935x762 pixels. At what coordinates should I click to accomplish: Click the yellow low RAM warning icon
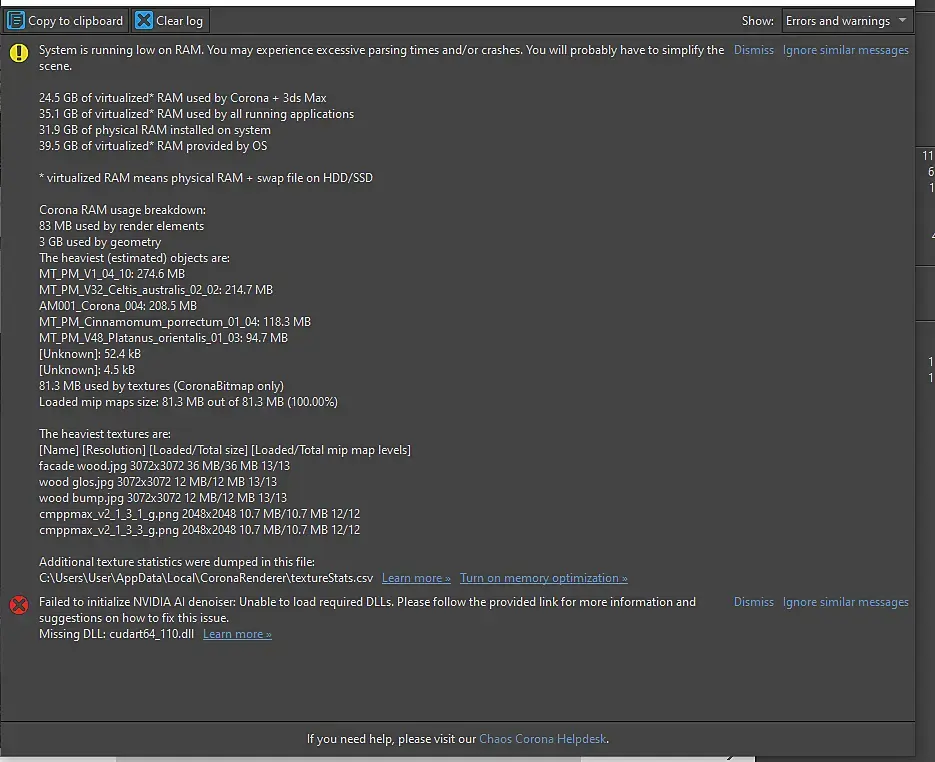point(19,53)
